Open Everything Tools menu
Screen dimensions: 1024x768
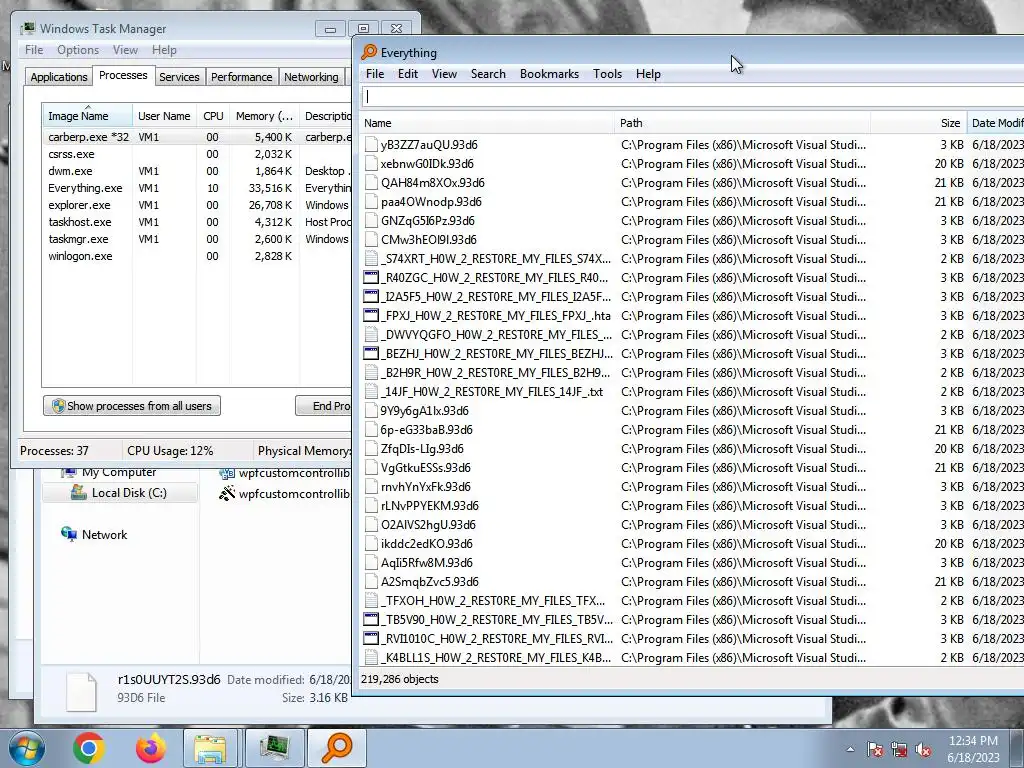[x=607, y=74]
